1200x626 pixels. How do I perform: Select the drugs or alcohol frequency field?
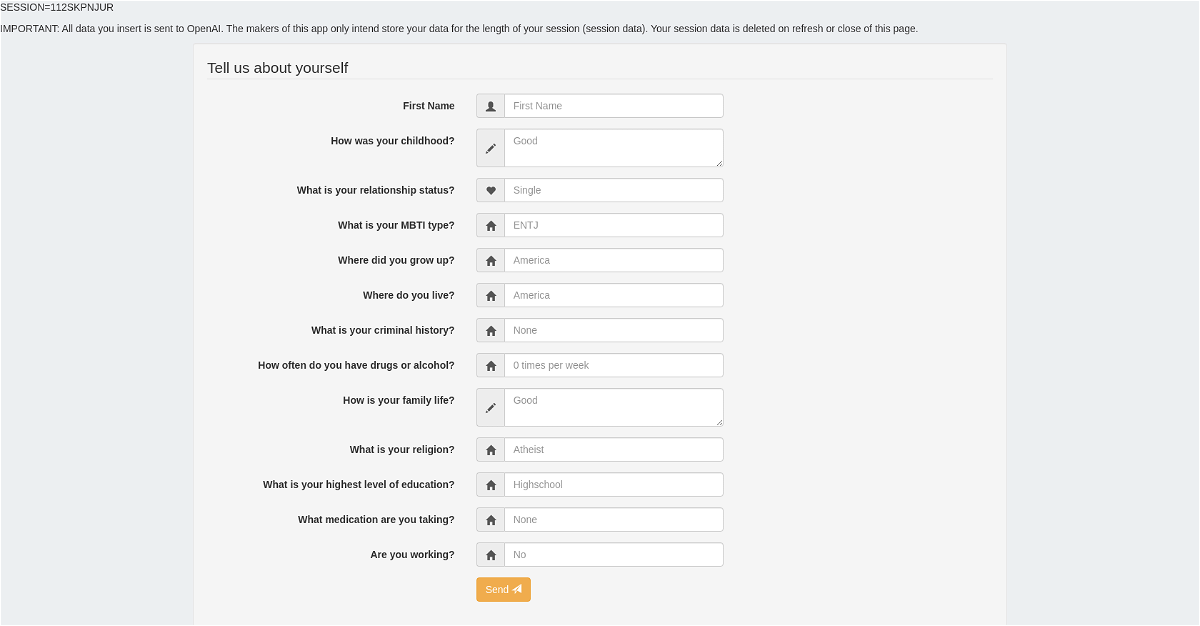(x=613, y=366)
